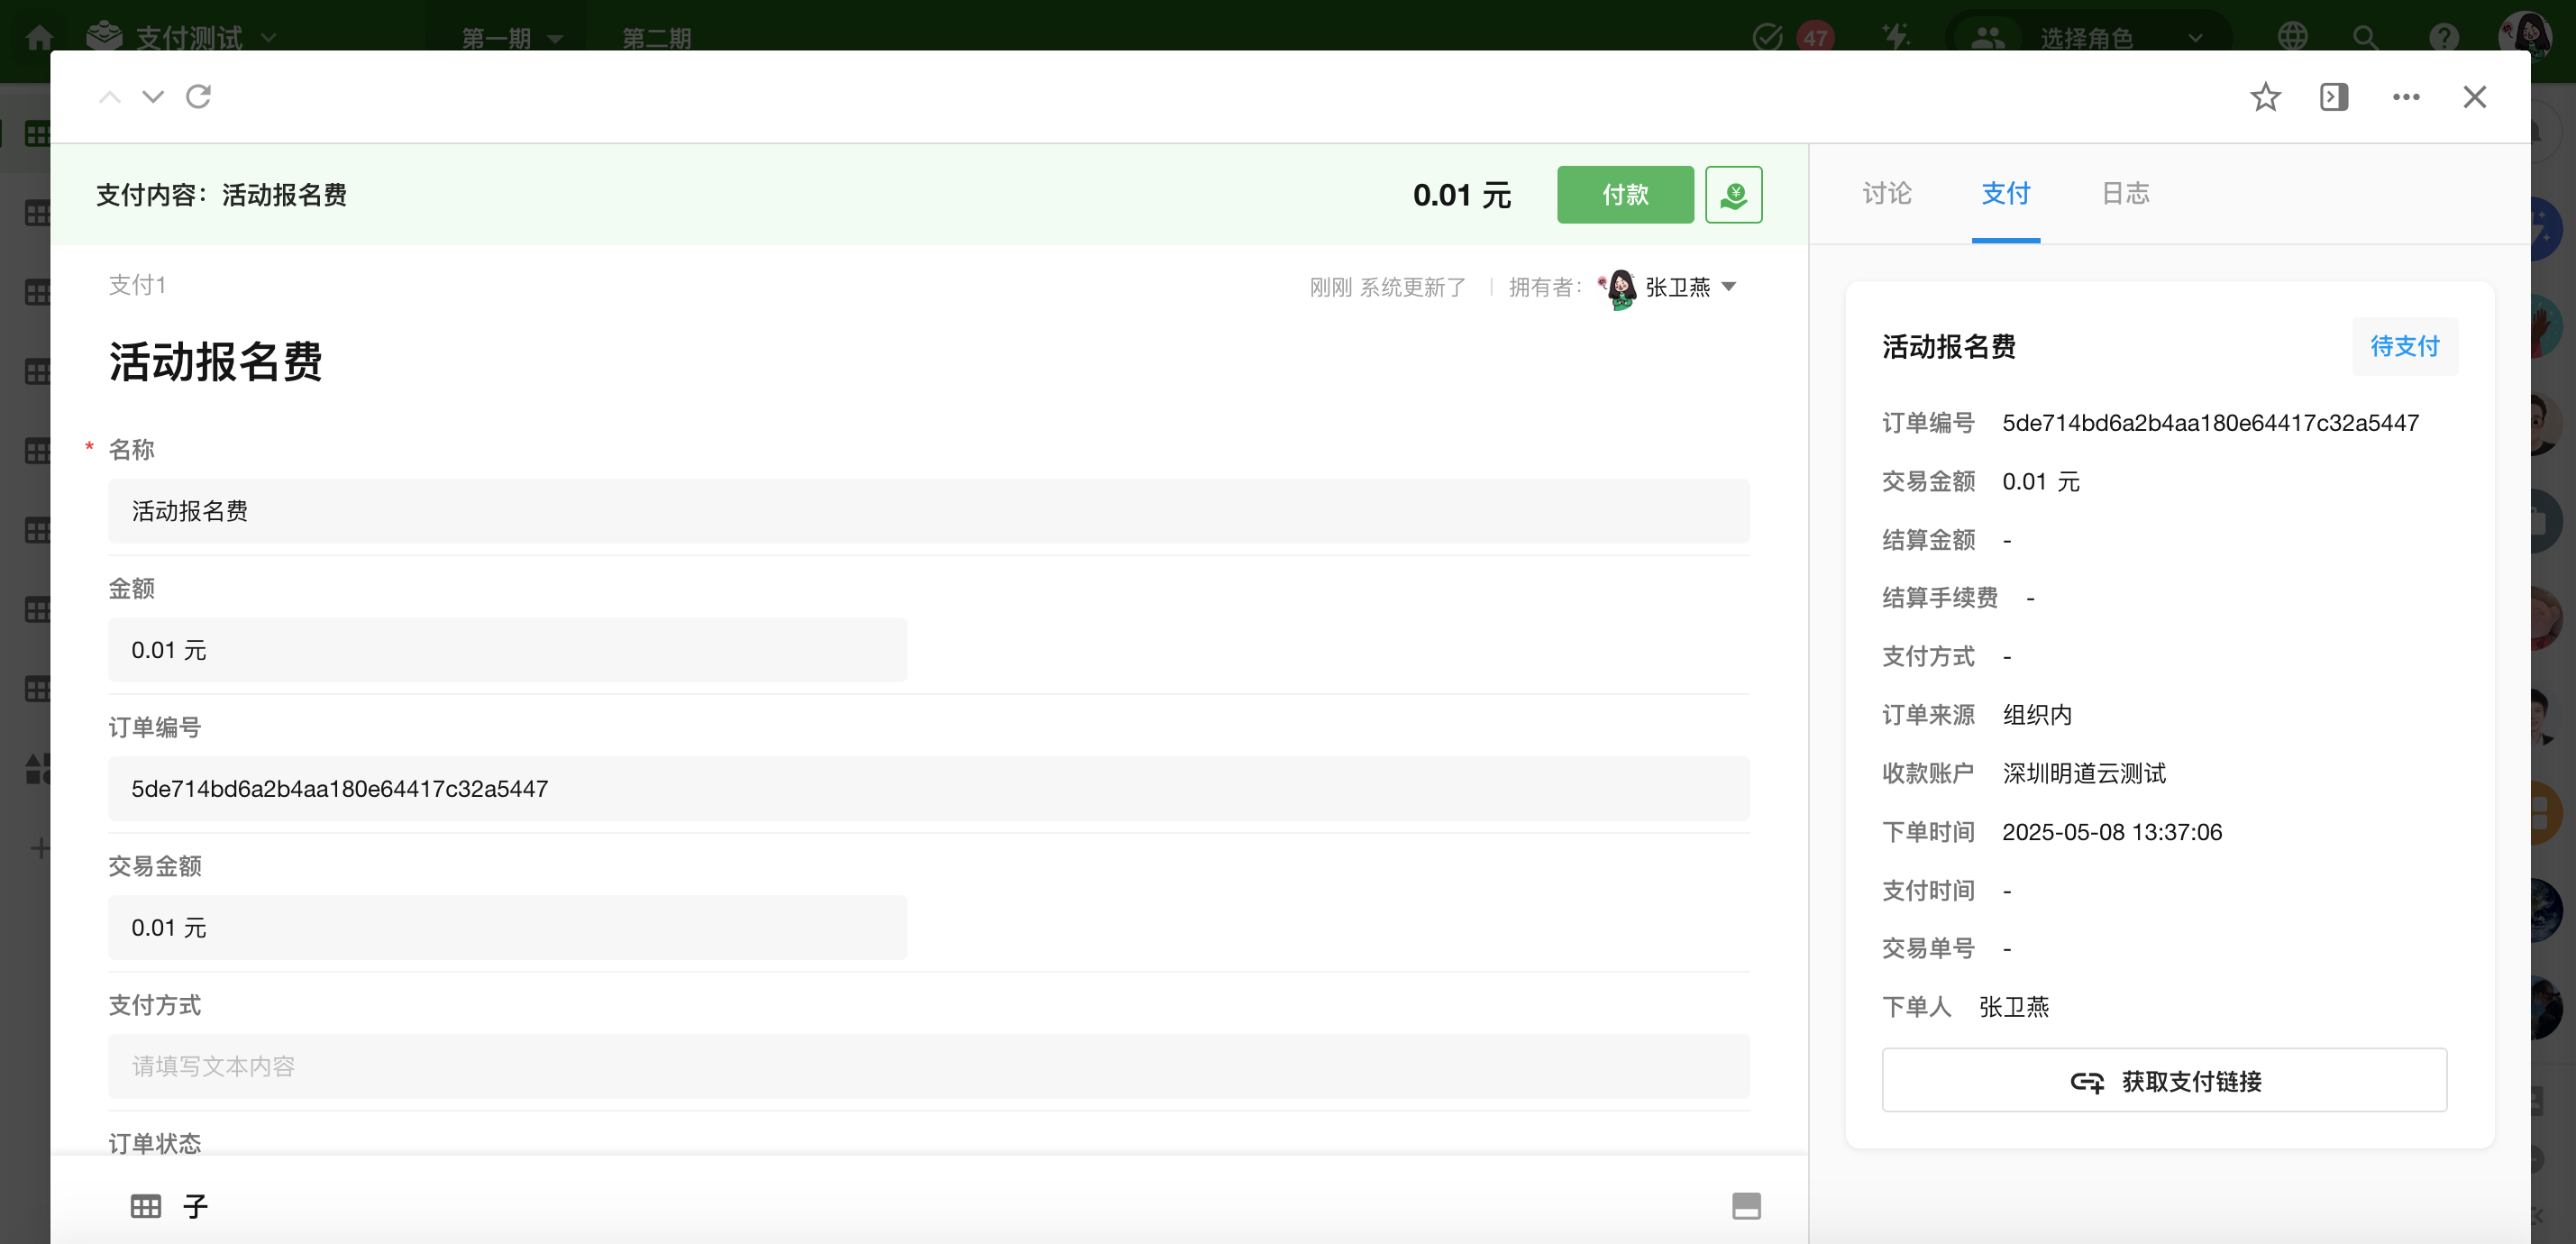Click the 获取支付链接 button
Image resolution: width=2576 pixels, height=1244 pixels.
coord(2164,1080)
